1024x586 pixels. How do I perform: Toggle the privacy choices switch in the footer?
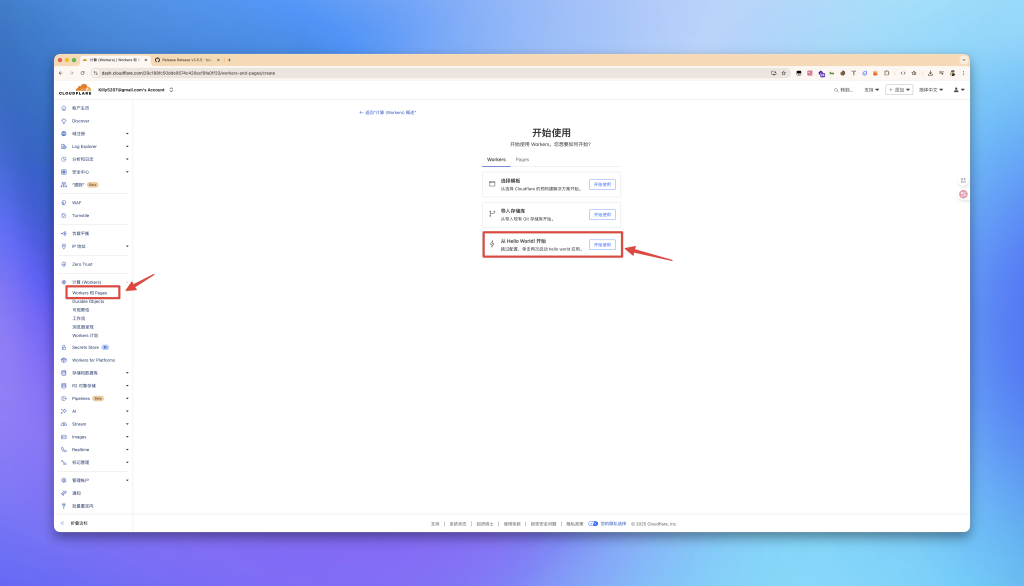point(593,523)
